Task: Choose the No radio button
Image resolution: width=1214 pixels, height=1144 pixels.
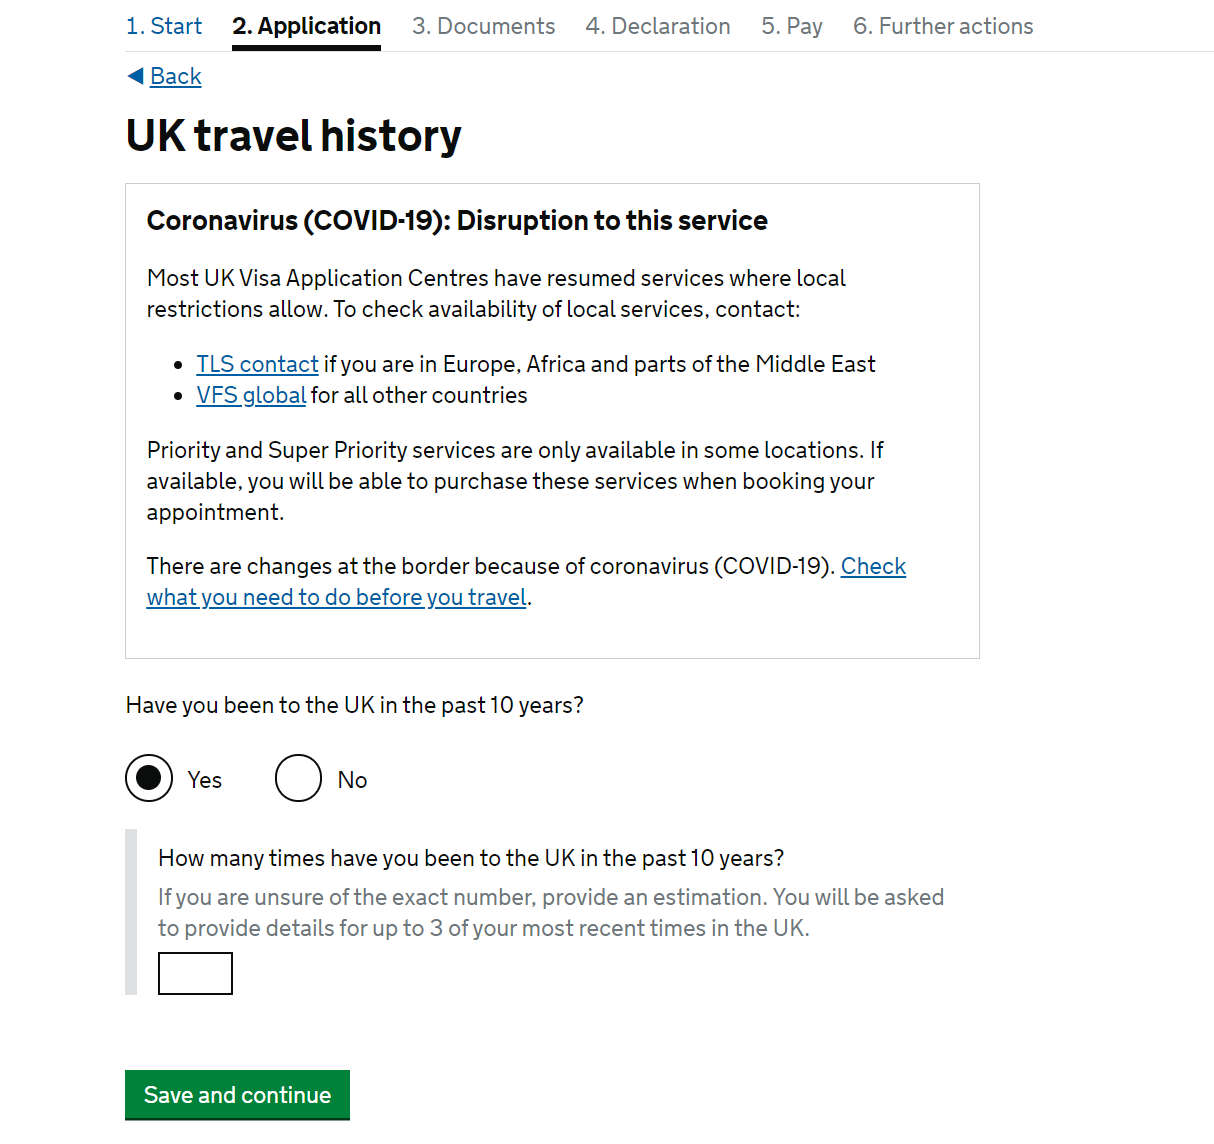Action: 298,778
